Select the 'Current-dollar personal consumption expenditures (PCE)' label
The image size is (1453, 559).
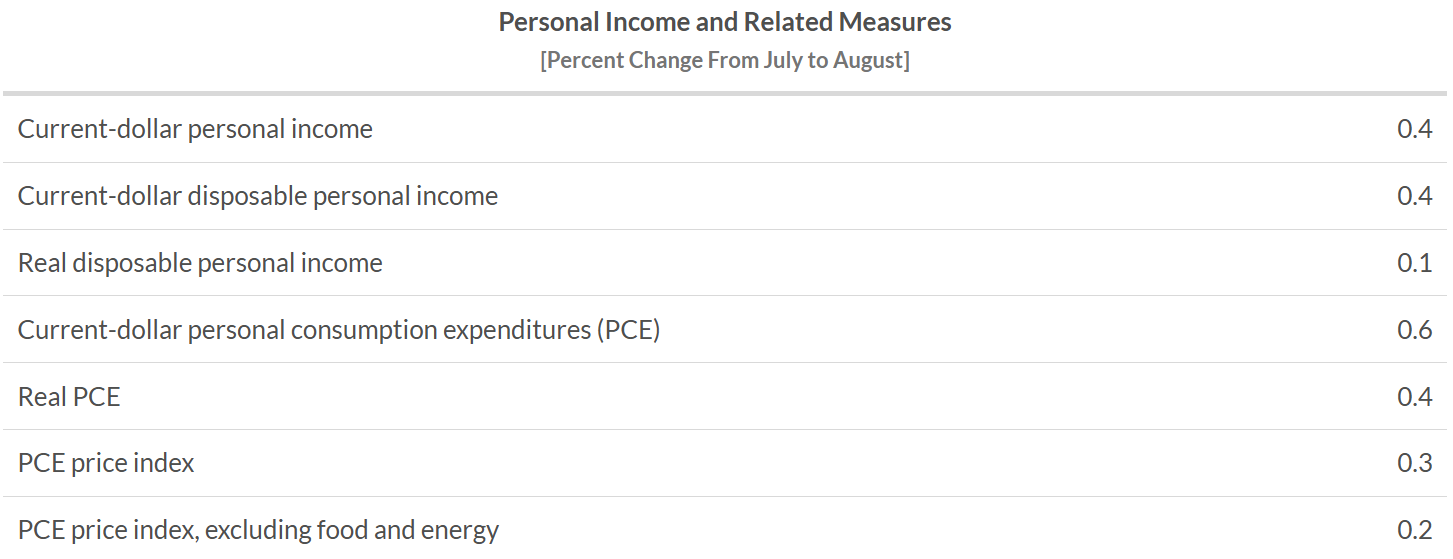[x=339, y=330]
